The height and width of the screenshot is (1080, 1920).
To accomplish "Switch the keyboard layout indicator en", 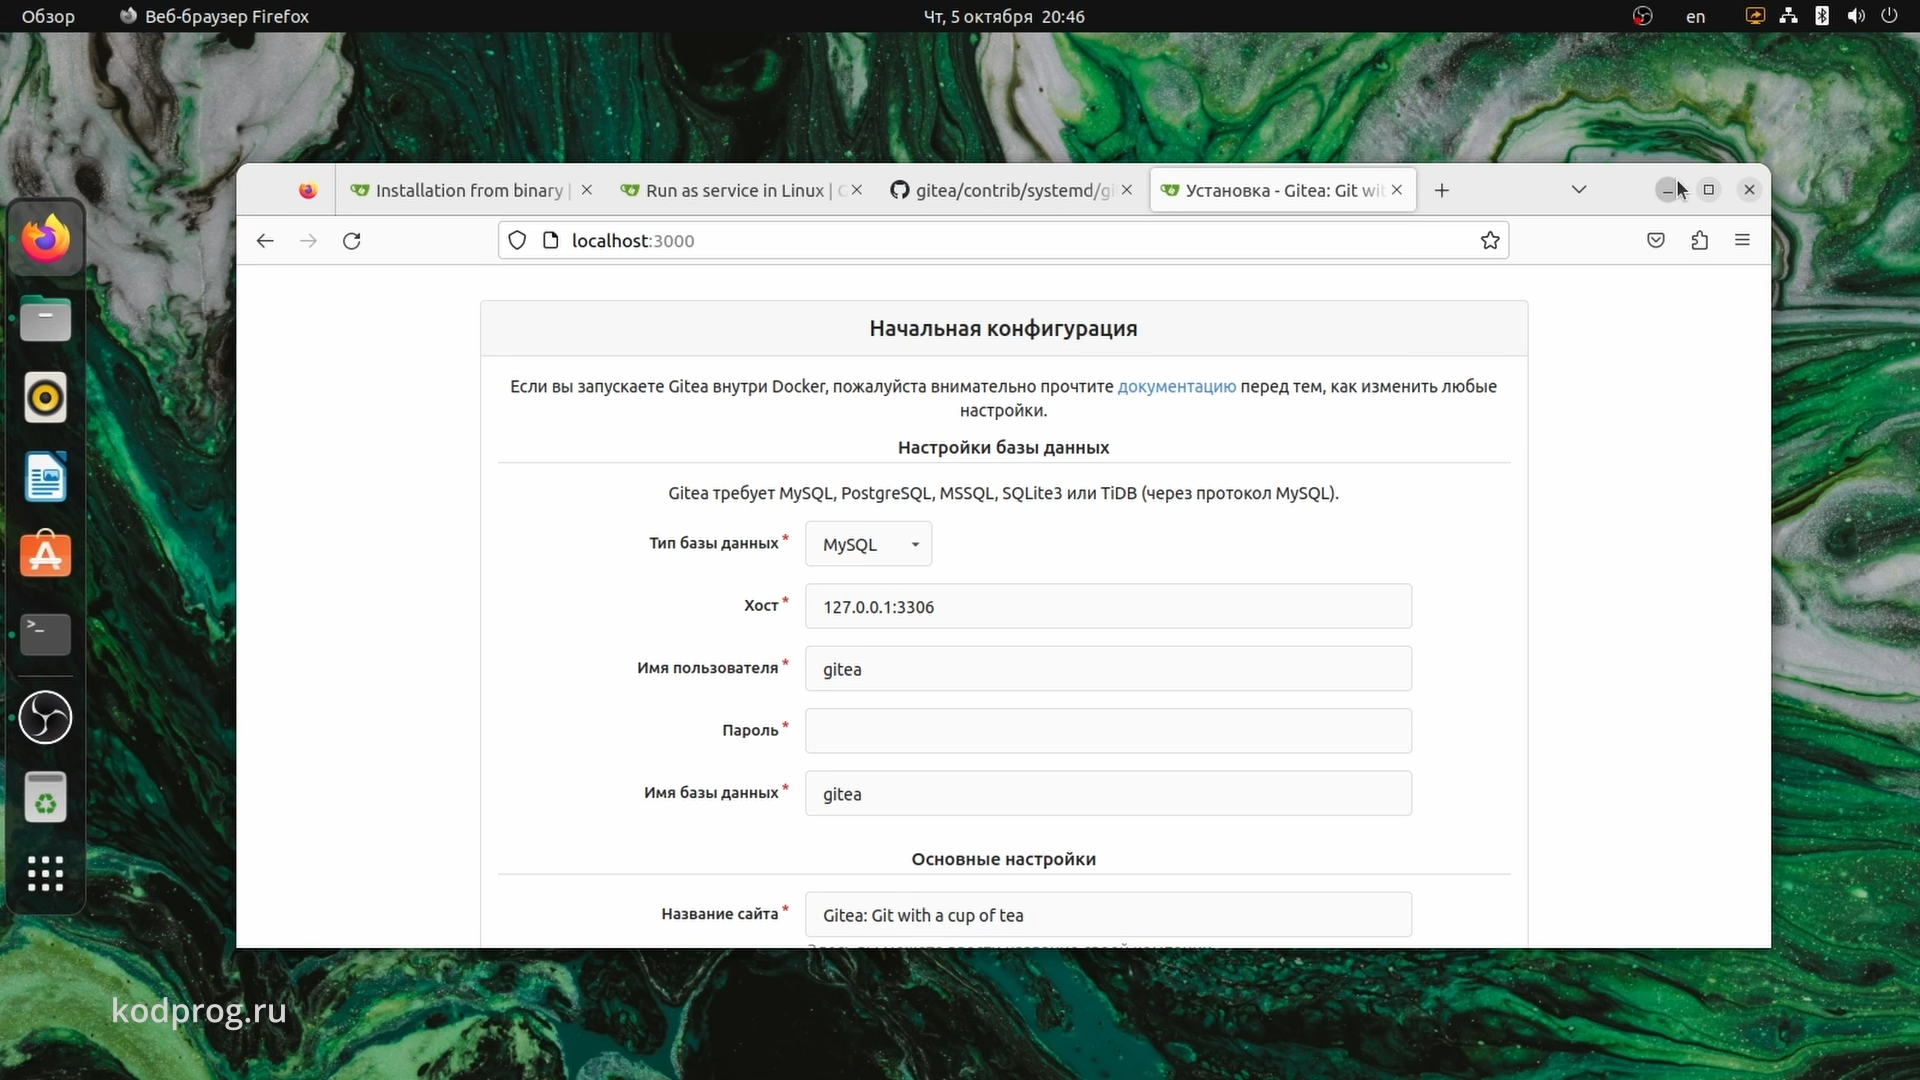I will [x=1696, y=16].
